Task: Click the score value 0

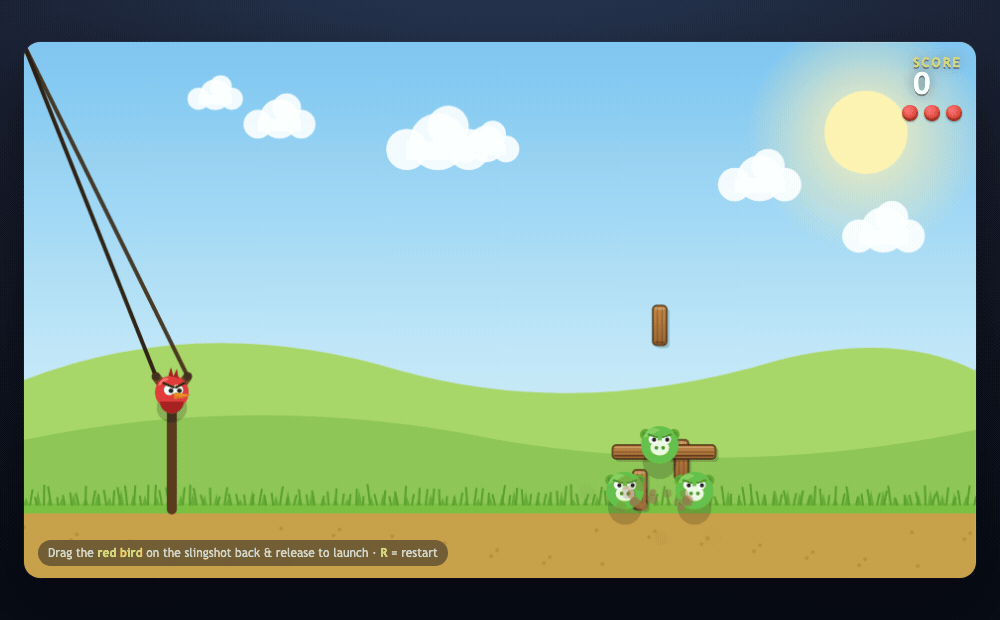Action: (x=921, y=84)
